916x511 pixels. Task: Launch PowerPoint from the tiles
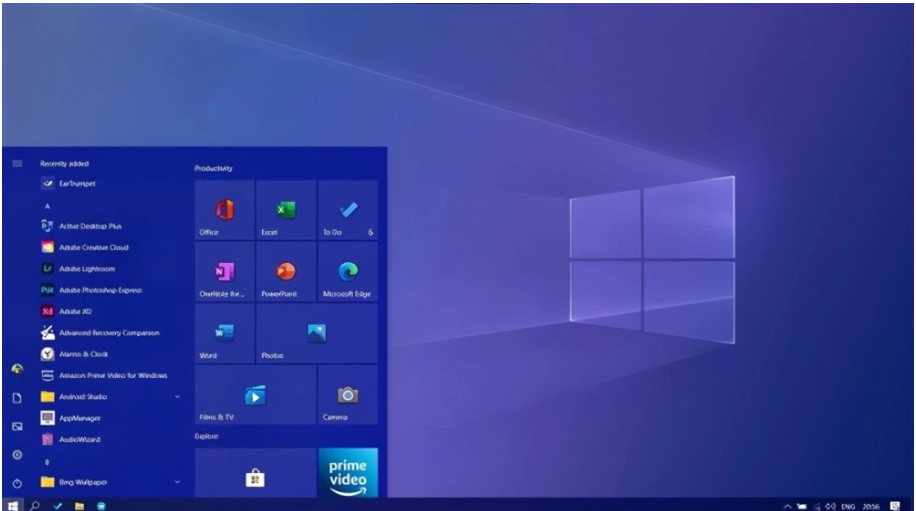[286, 272]
